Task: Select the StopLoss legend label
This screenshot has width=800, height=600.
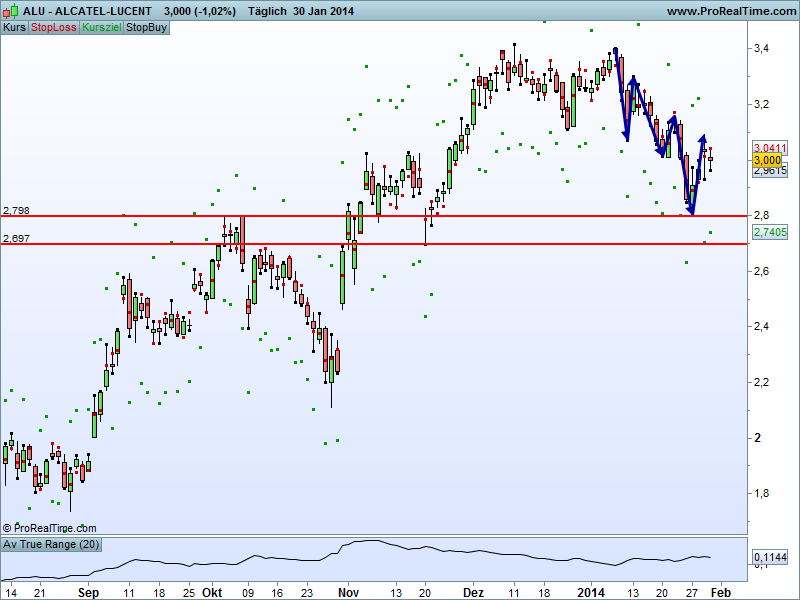Action: tap(54, 28)
